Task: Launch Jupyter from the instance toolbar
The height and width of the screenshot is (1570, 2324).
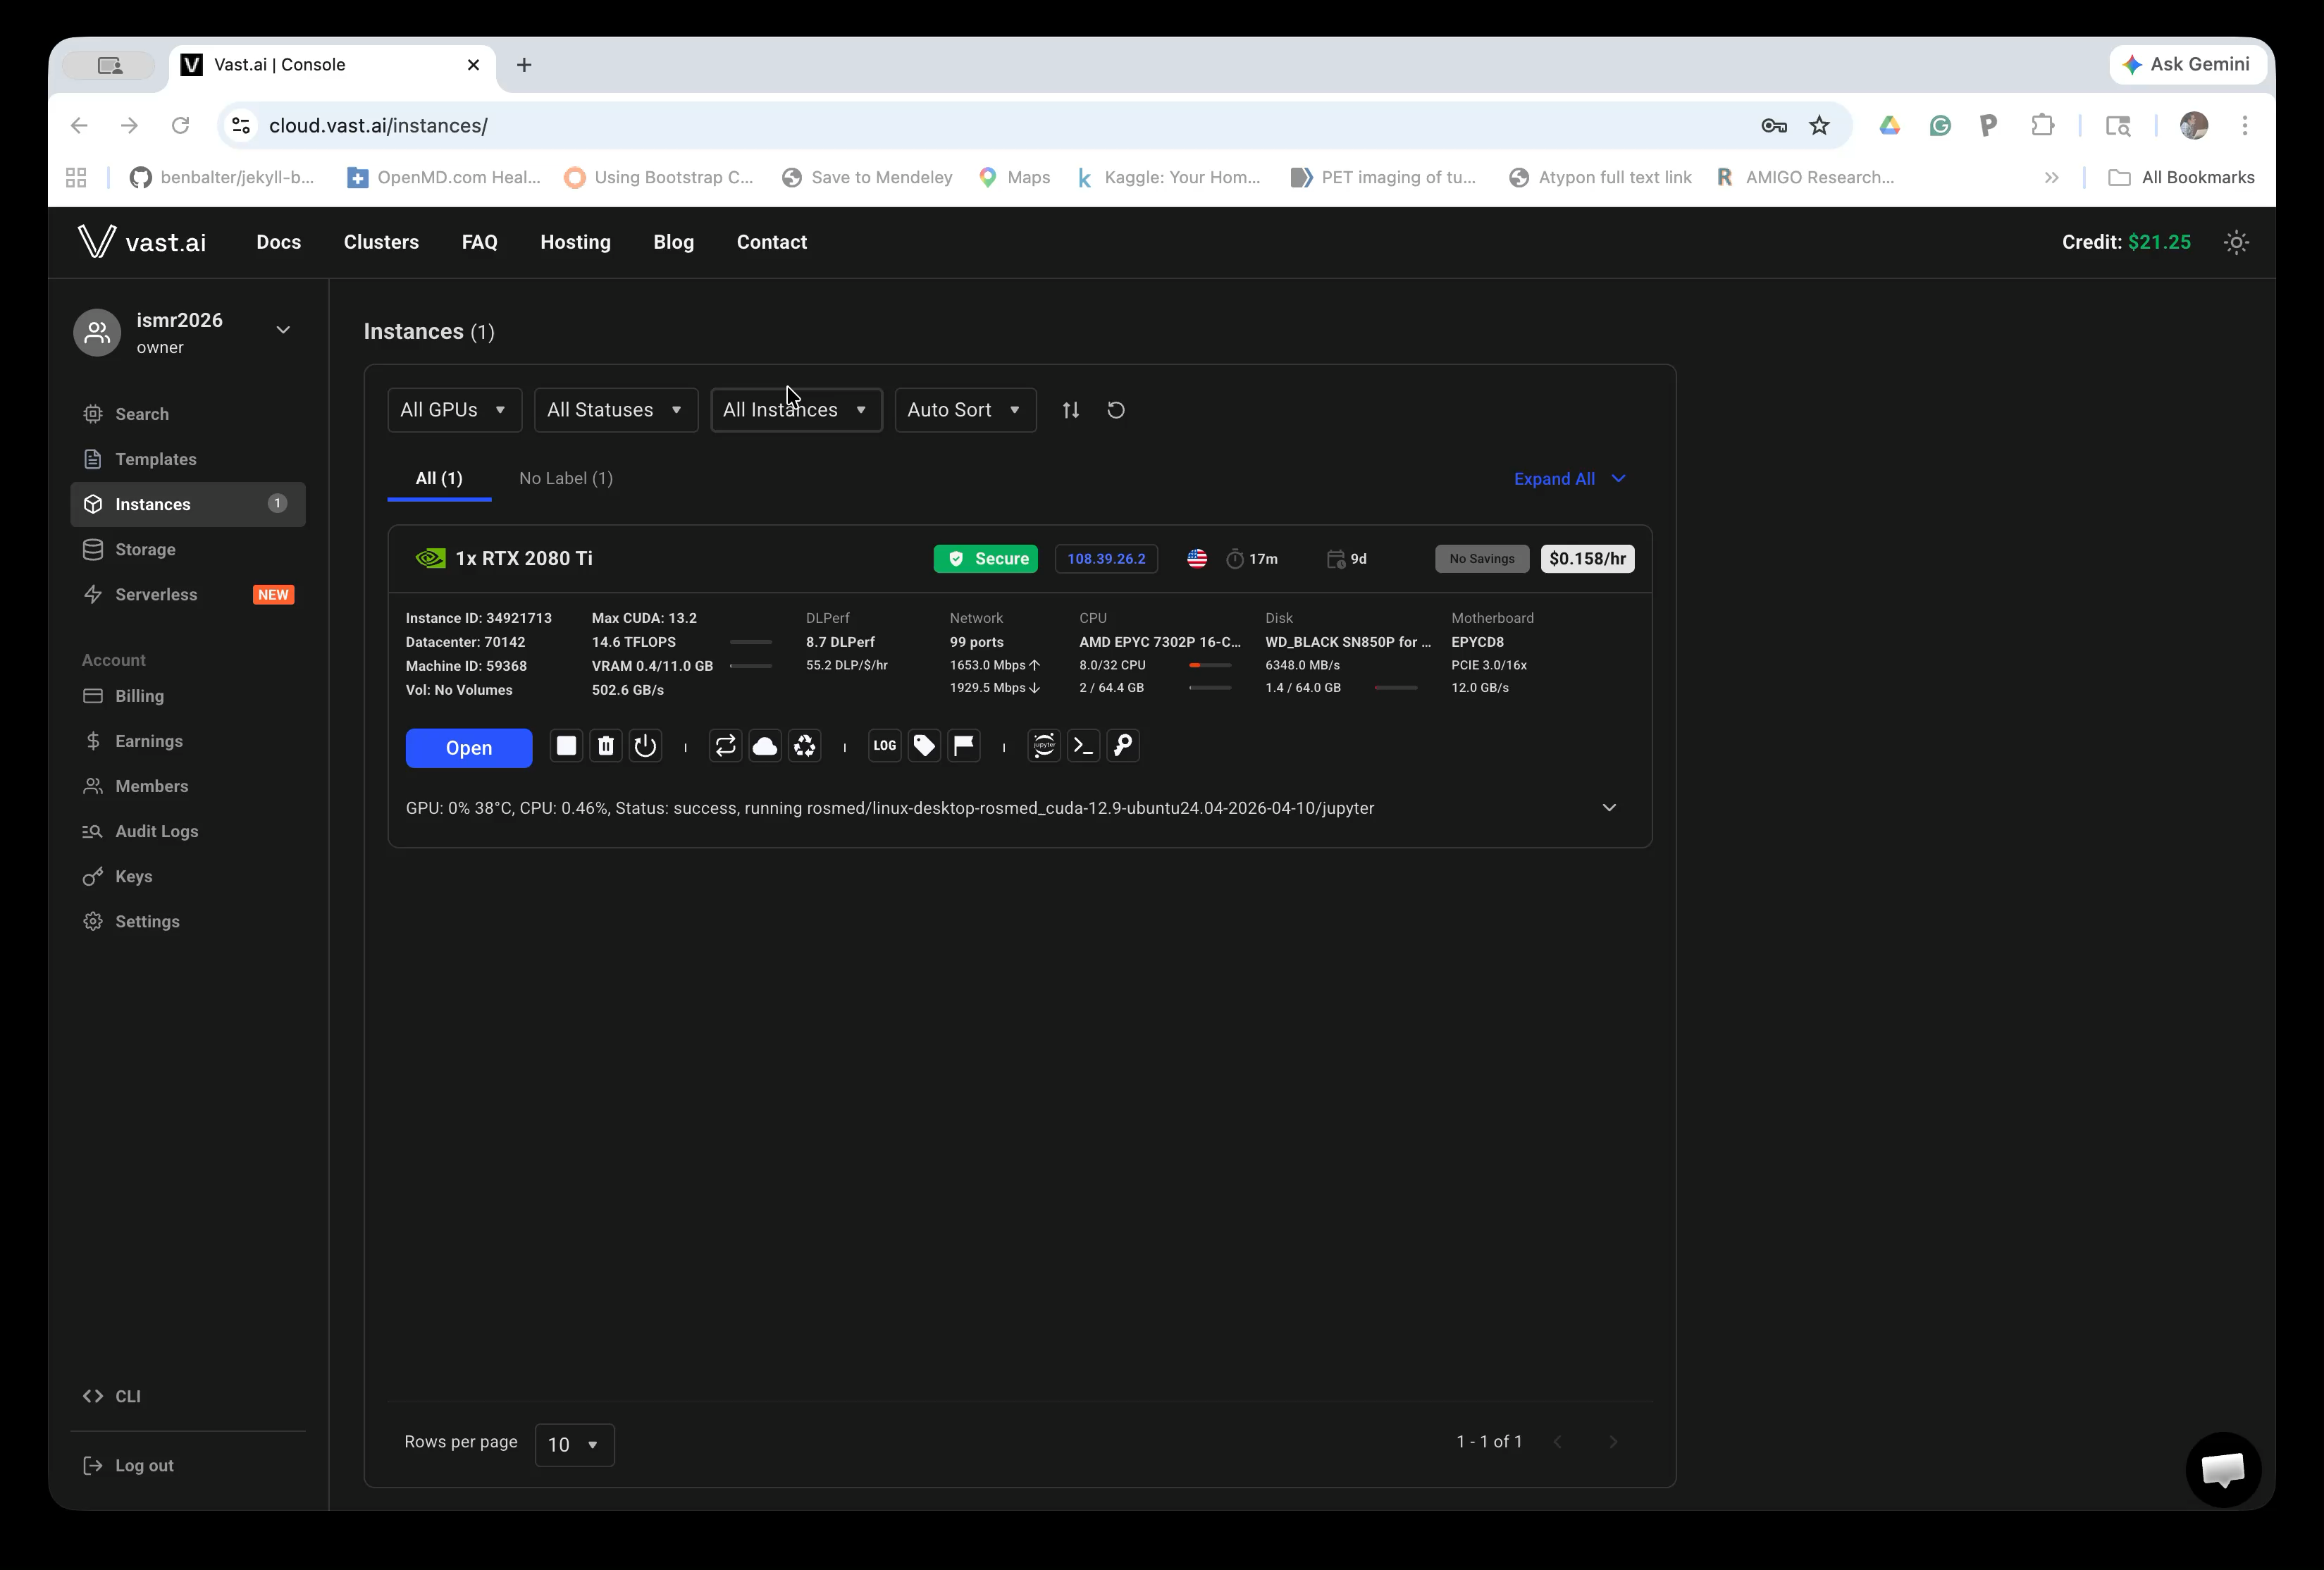Action: point(1043,746)
